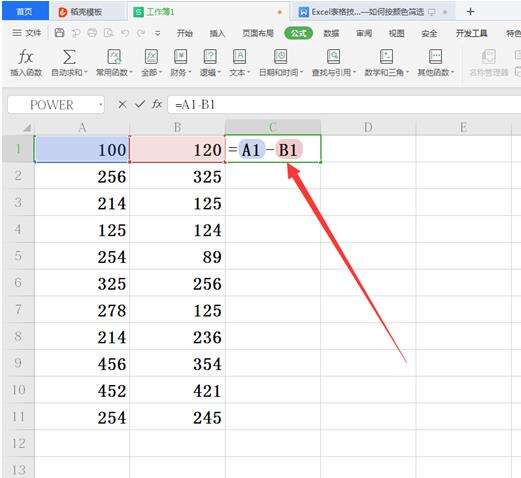Viewport: 521px width, 478px height.
Task: Open the Math and Trig functions icon
Action: point(386,57)
